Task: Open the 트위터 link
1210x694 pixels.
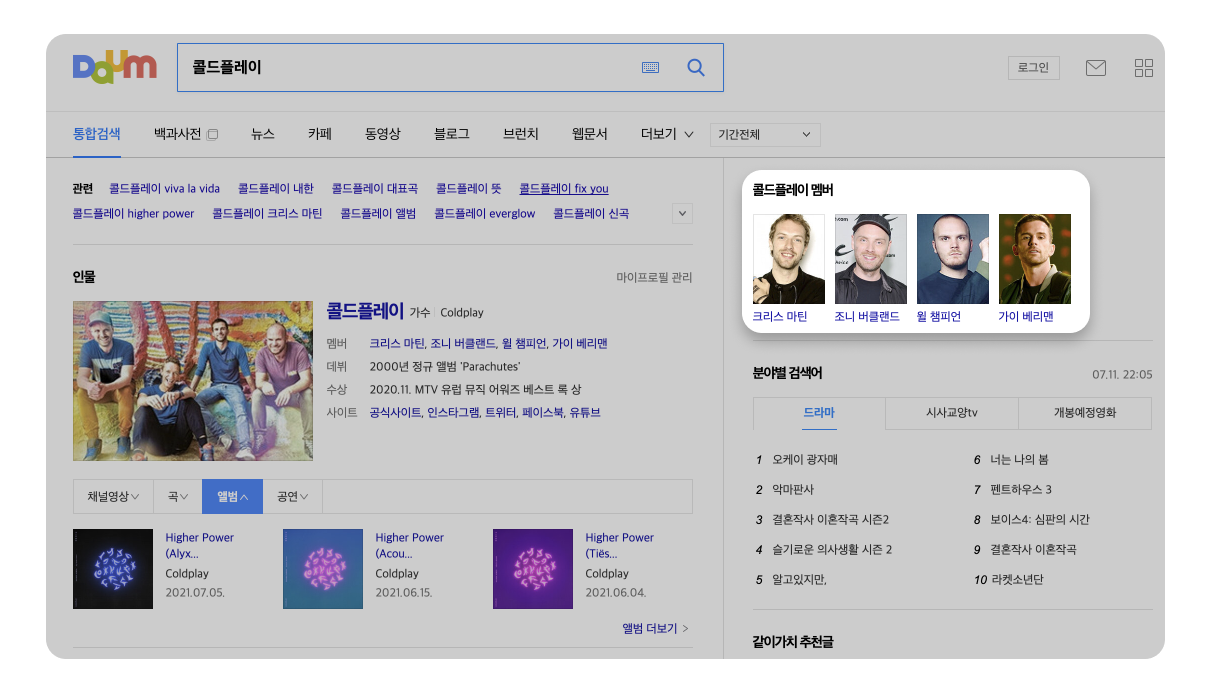Action: (500, 412)
